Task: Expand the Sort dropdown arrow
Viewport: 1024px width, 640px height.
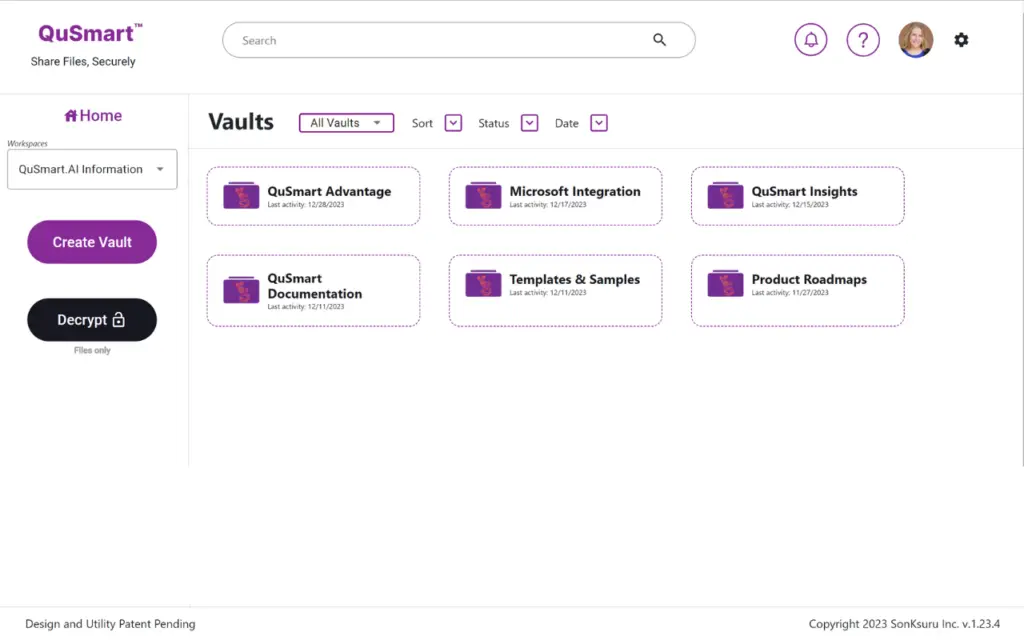Action: click(453, 123)
